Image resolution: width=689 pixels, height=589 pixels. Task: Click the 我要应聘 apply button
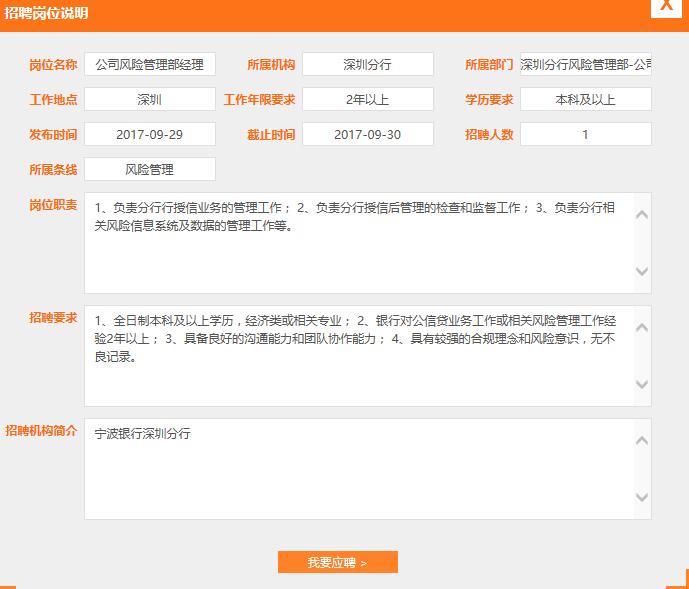coord(337,562)
